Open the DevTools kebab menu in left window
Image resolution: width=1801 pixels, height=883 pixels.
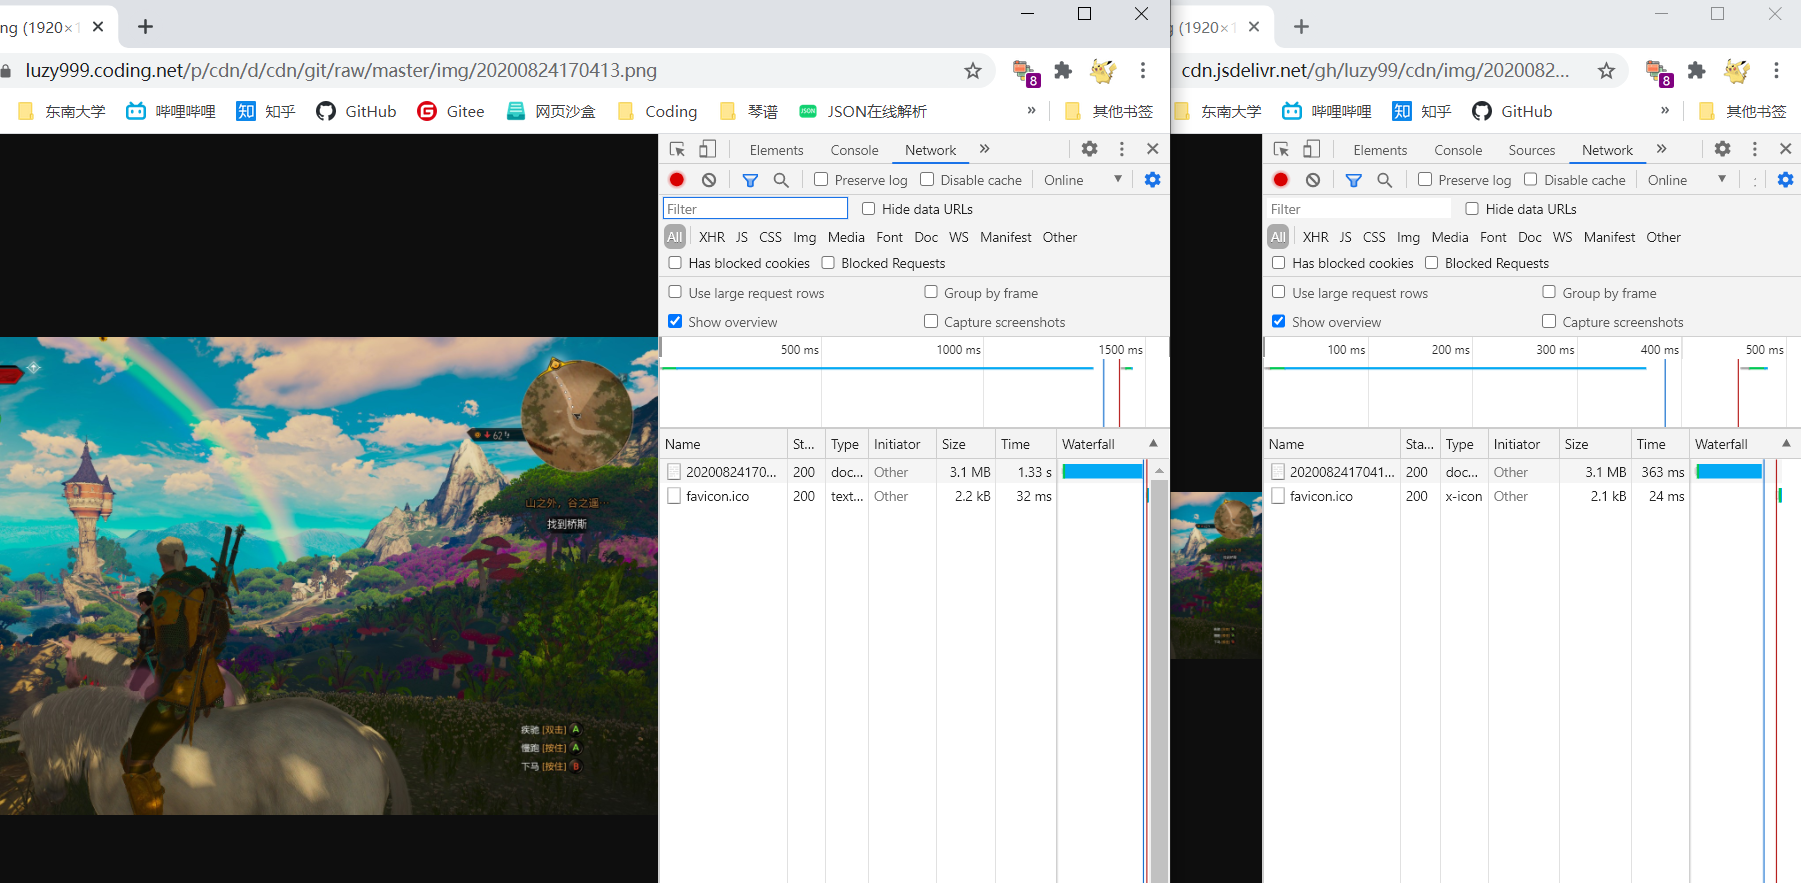(x=1122, y=149)
